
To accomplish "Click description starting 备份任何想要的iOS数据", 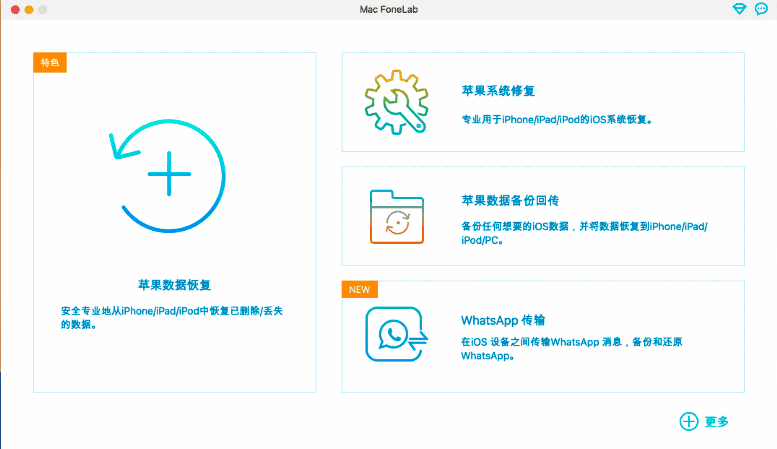I will (x=584, y=233).
